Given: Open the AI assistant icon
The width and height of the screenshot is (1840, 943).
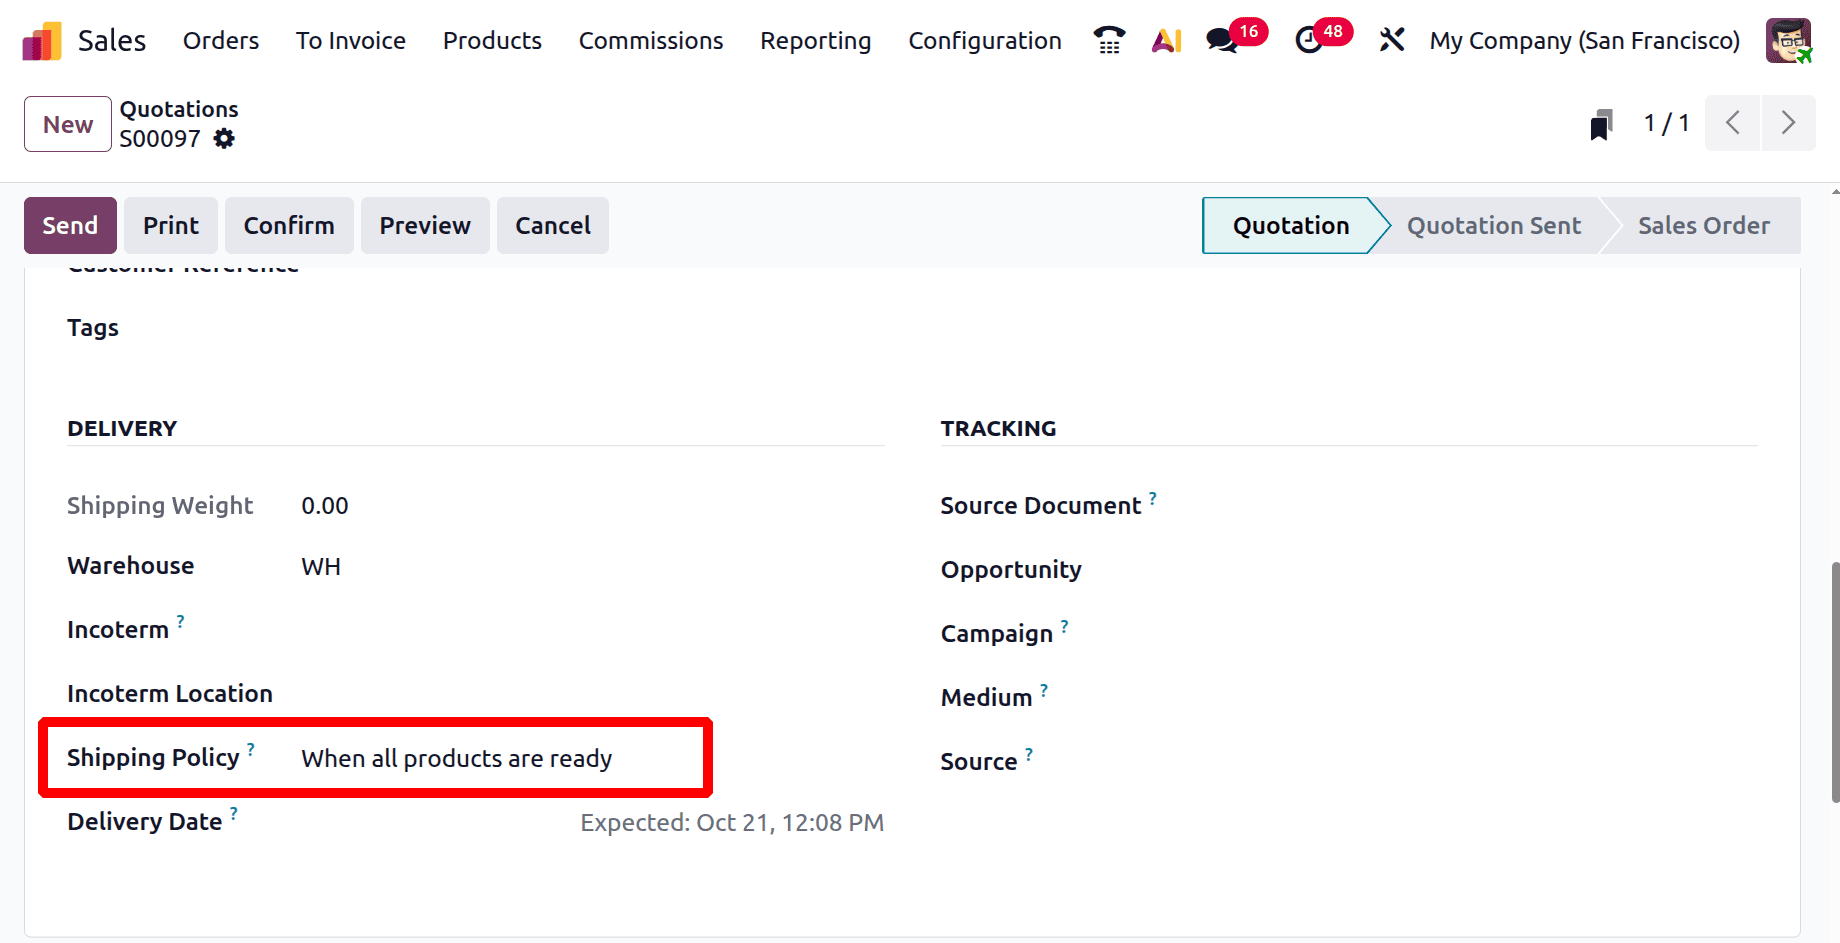Looking at the screenshot, I should pos(1166,41).
